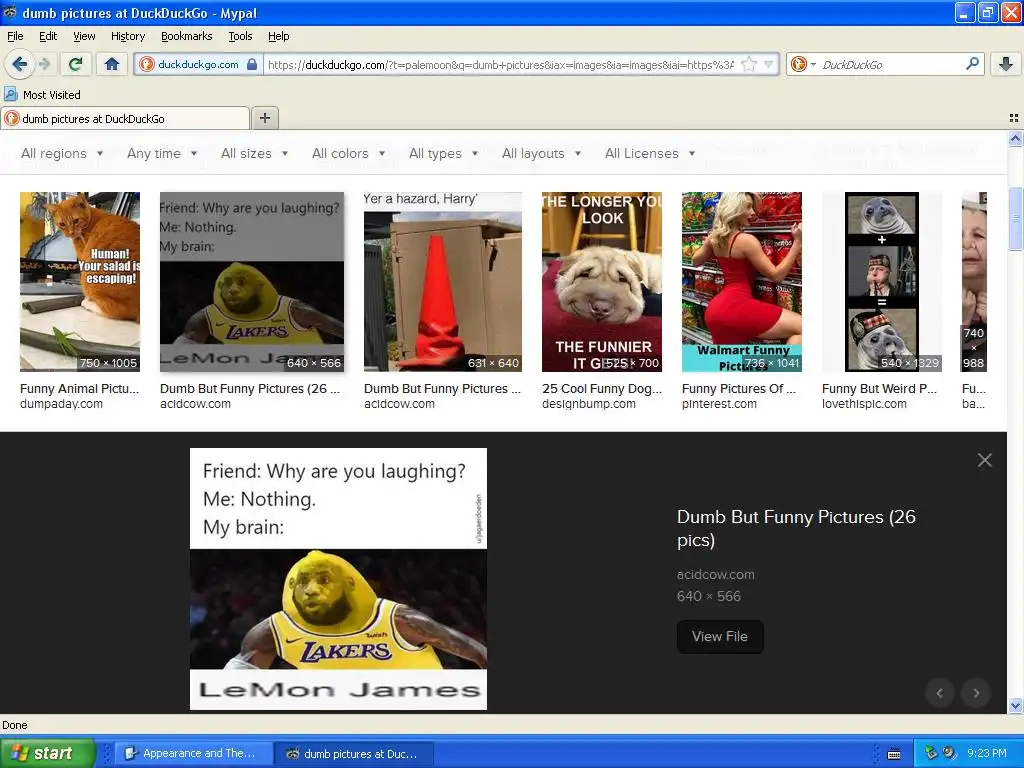Click the search engine selector icon
Viewport: 1024px width, 768px height.
click(803, 64)
